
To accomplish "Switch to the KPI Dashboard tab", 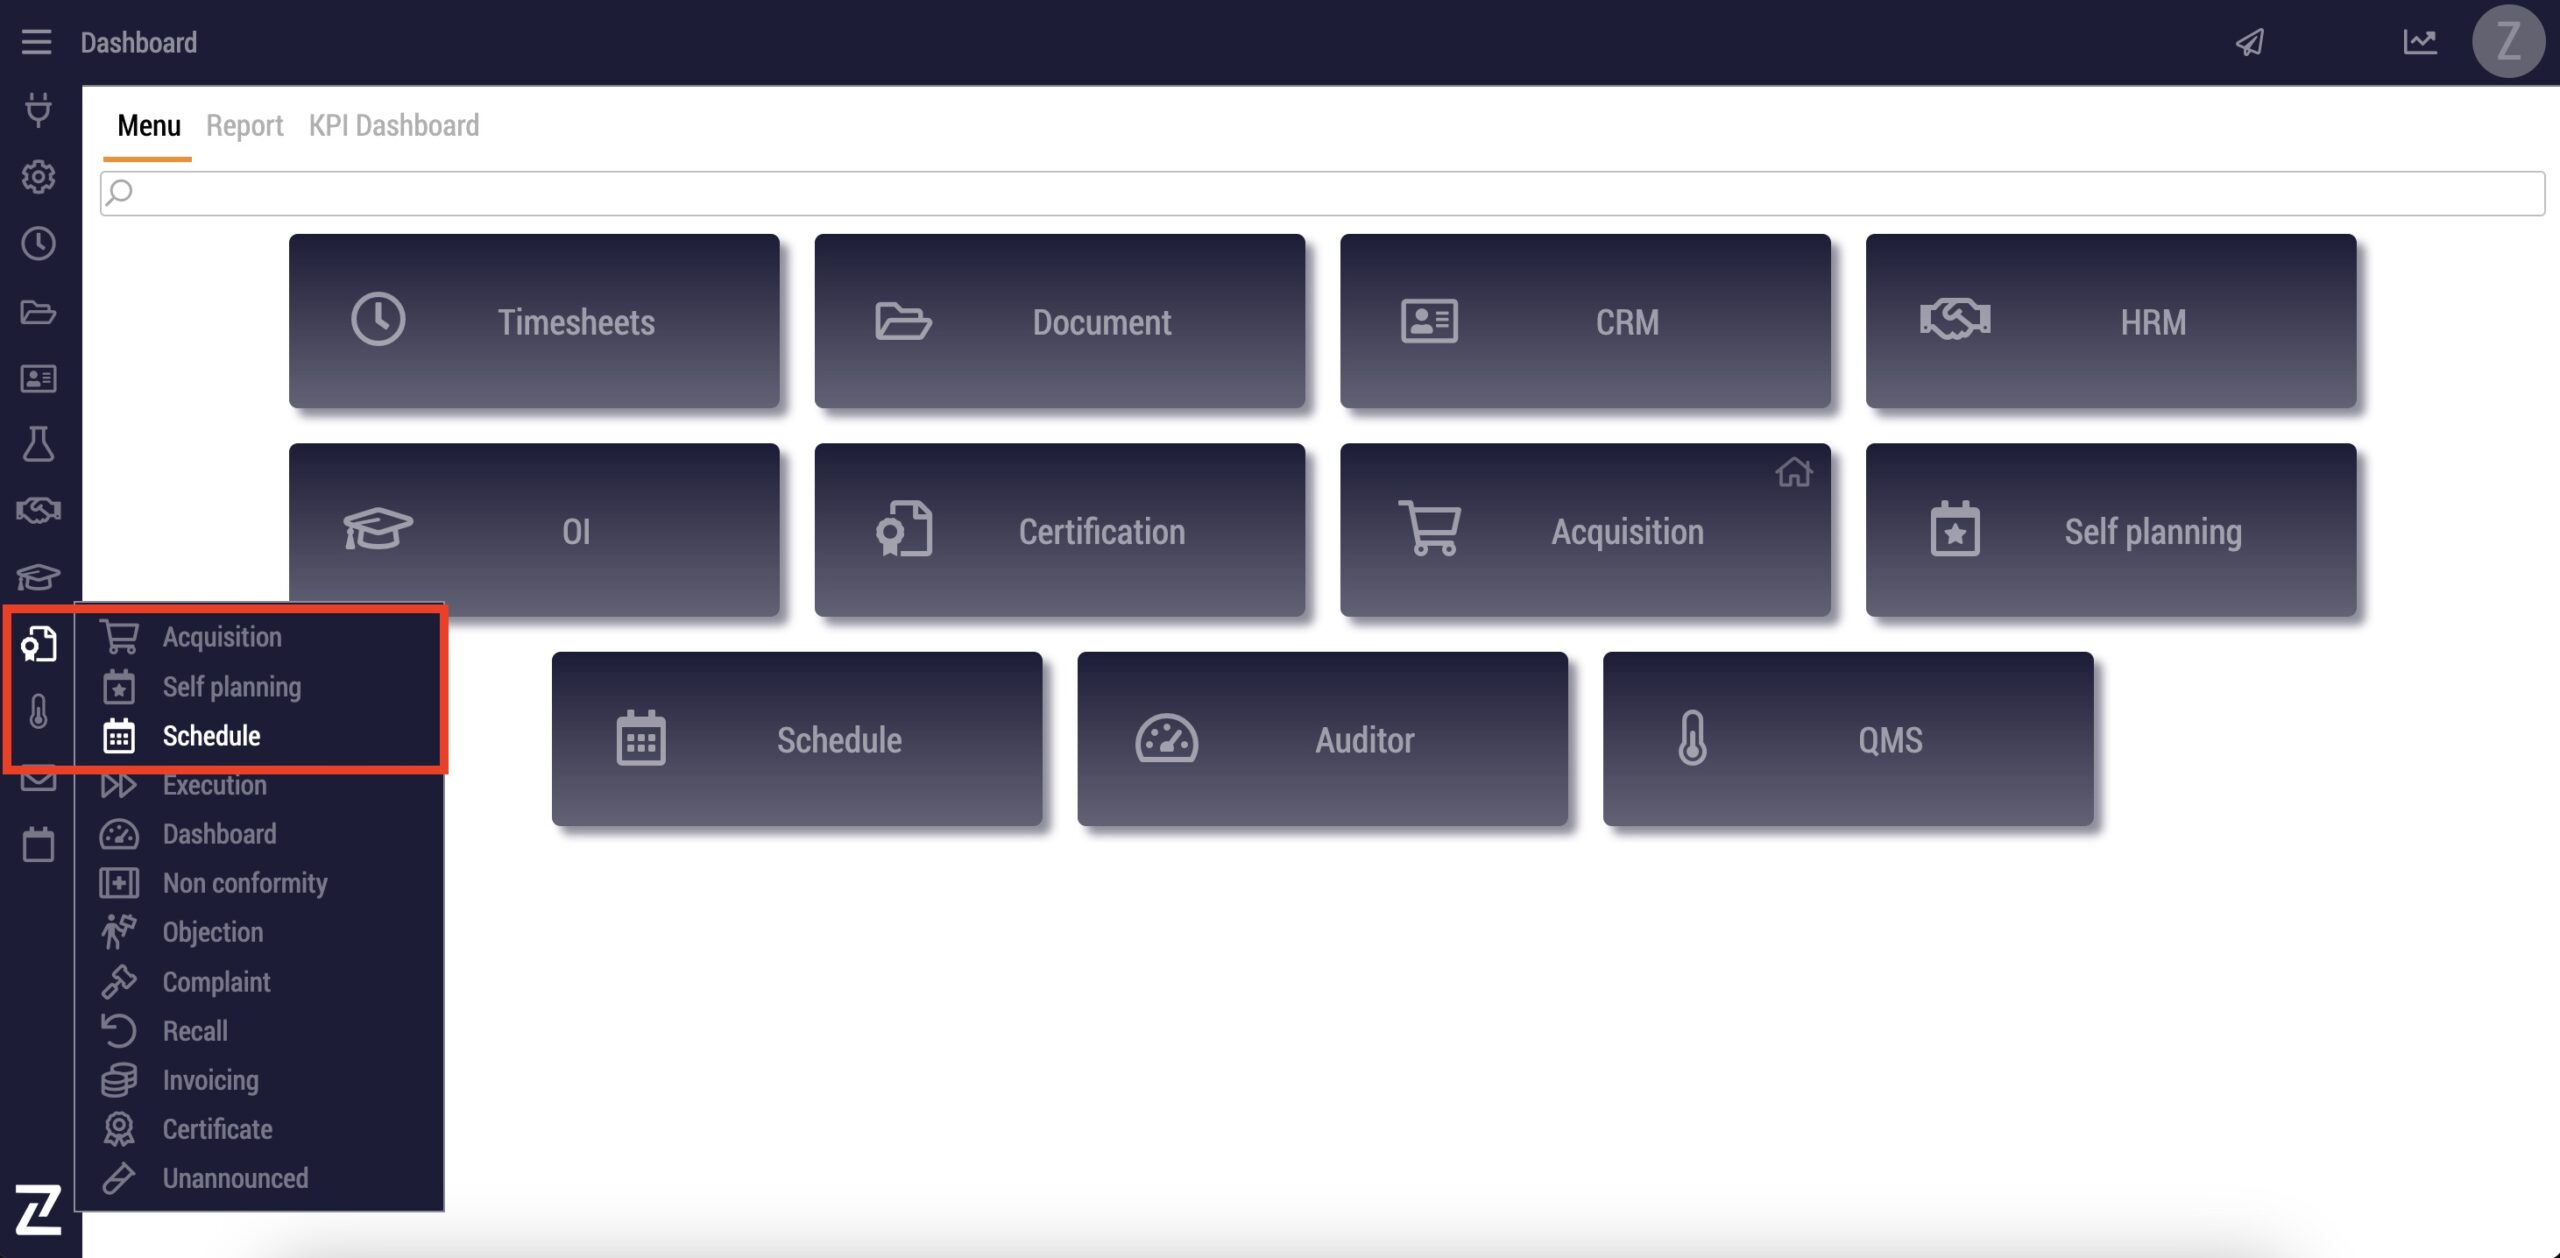I will click(393, 126).
